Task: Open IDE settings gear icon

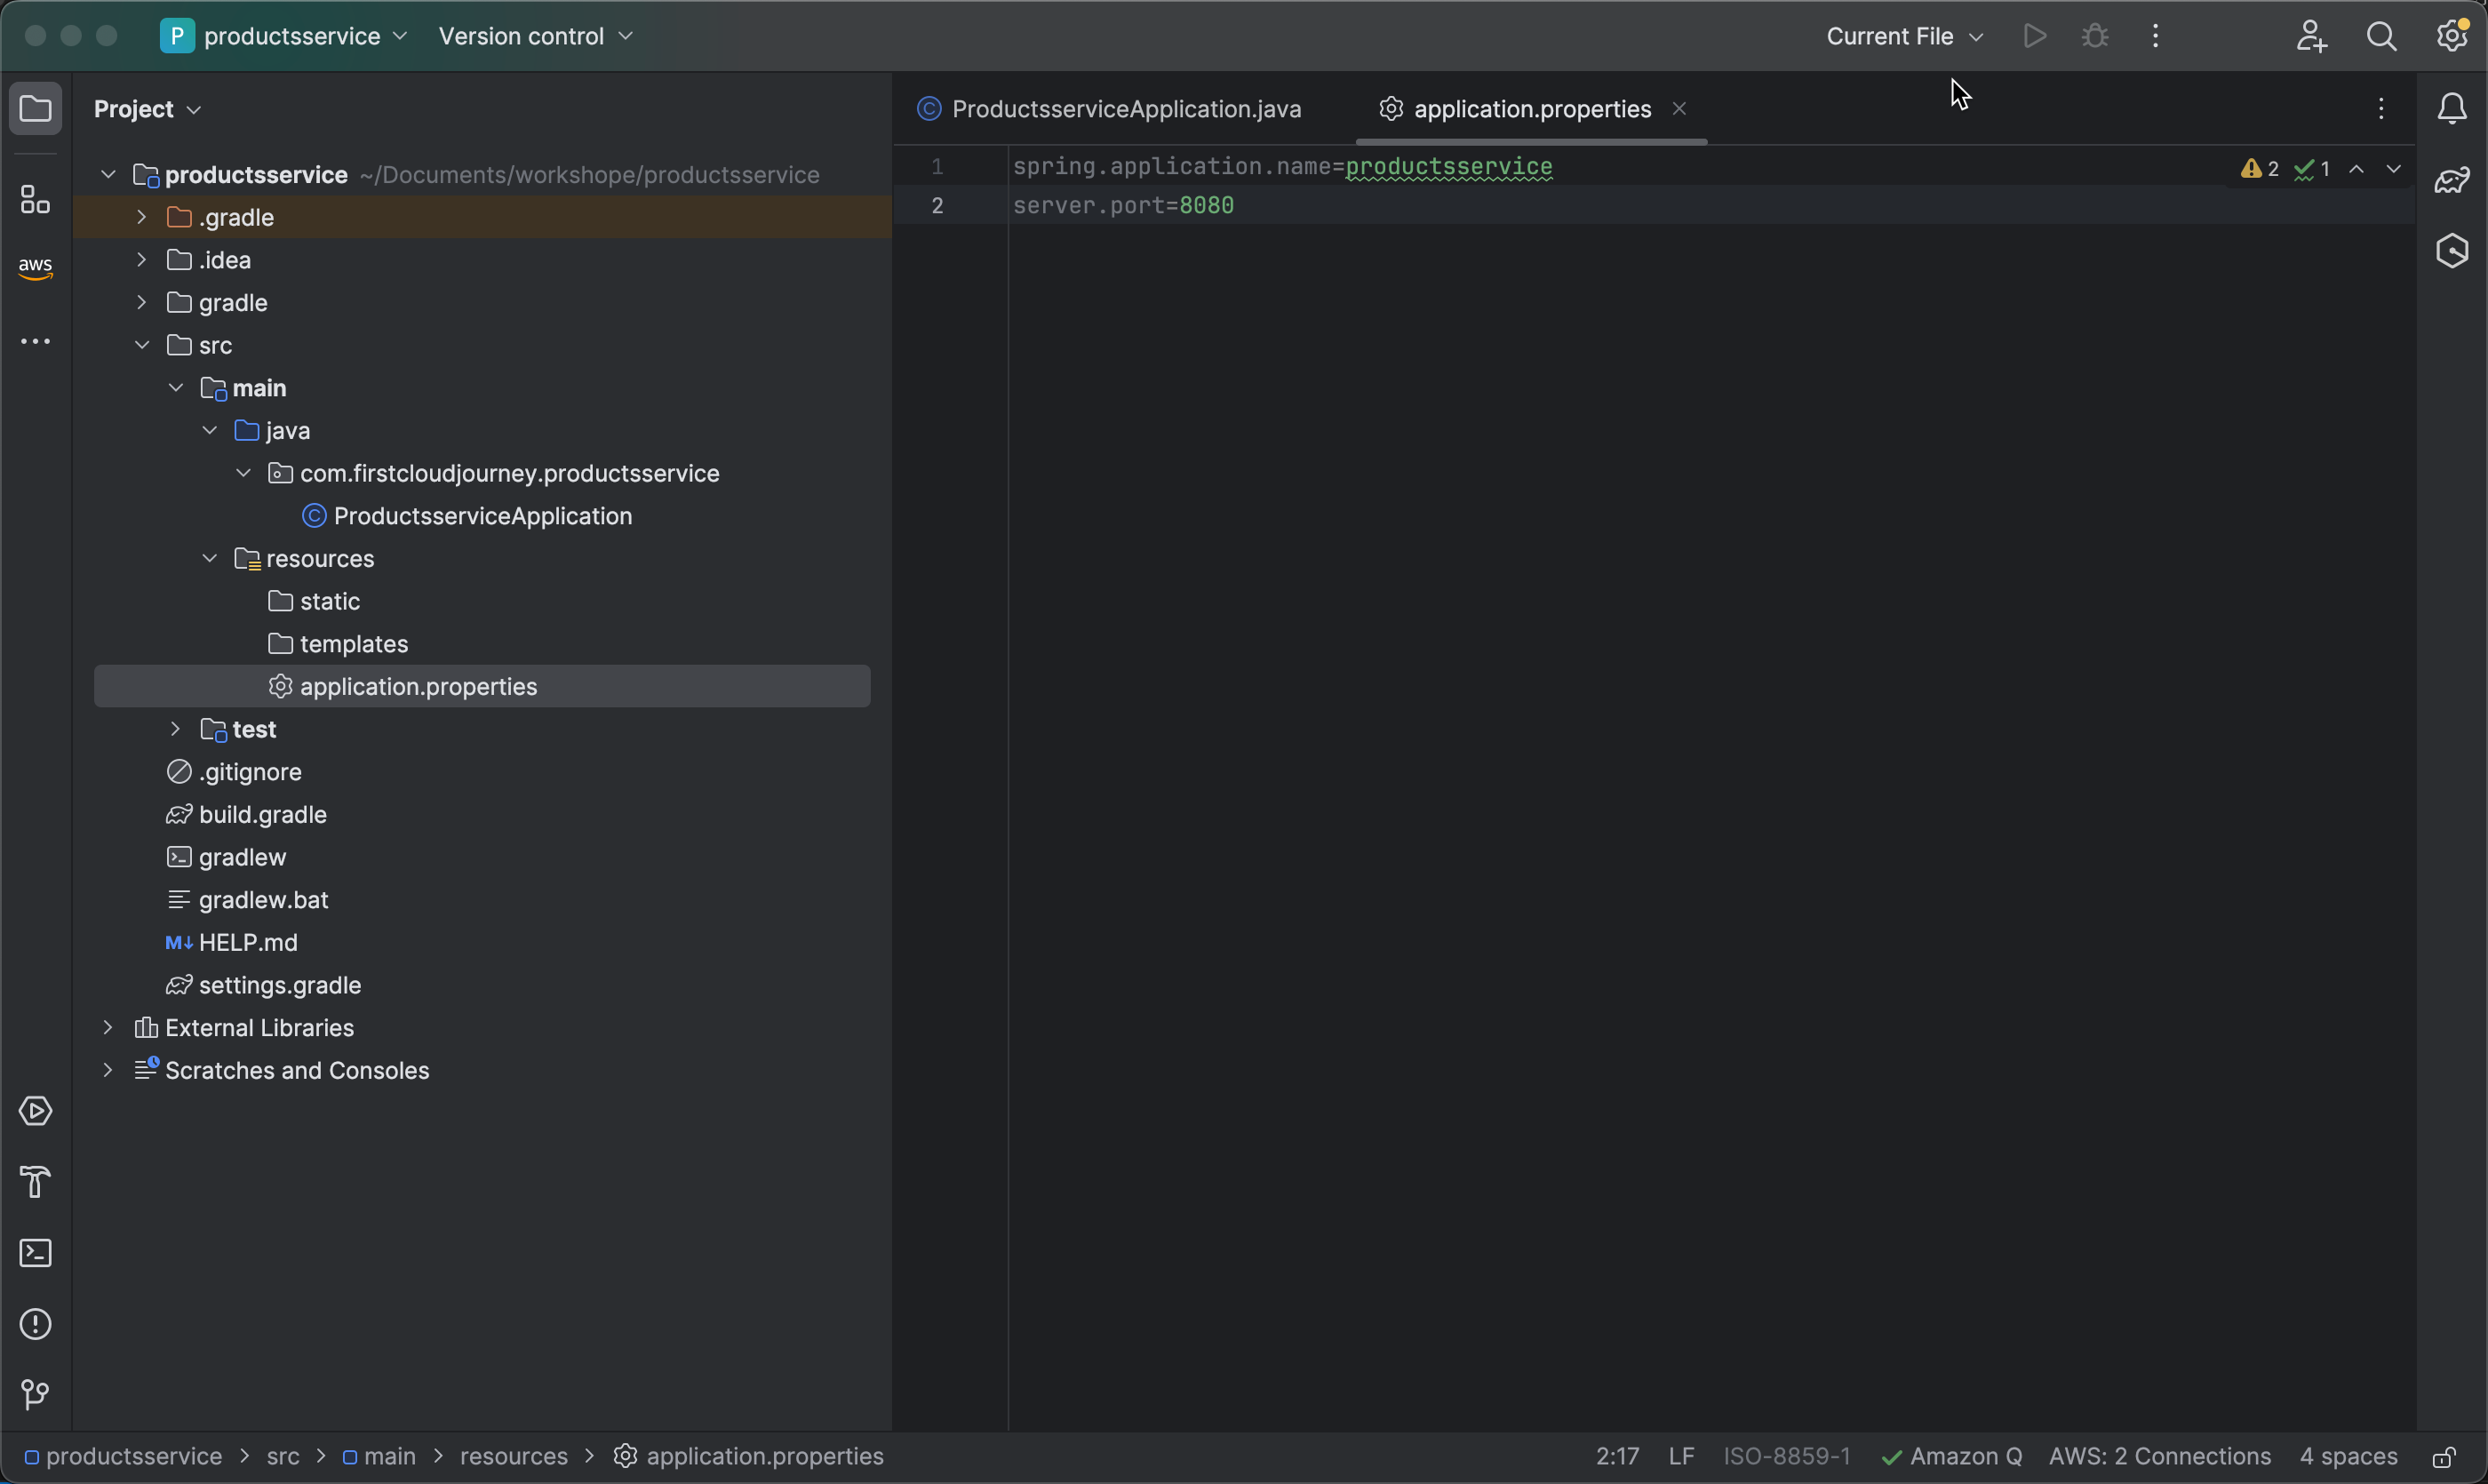Action: coord(2452,36)
